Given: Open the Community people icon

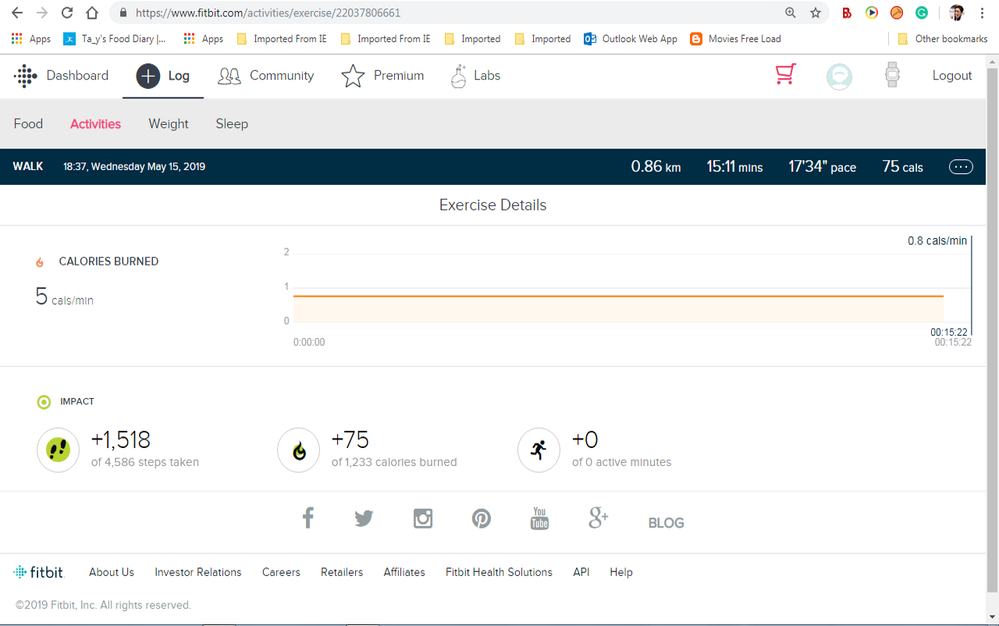Looking at the screenshot, I should click(x=229, y=76).
